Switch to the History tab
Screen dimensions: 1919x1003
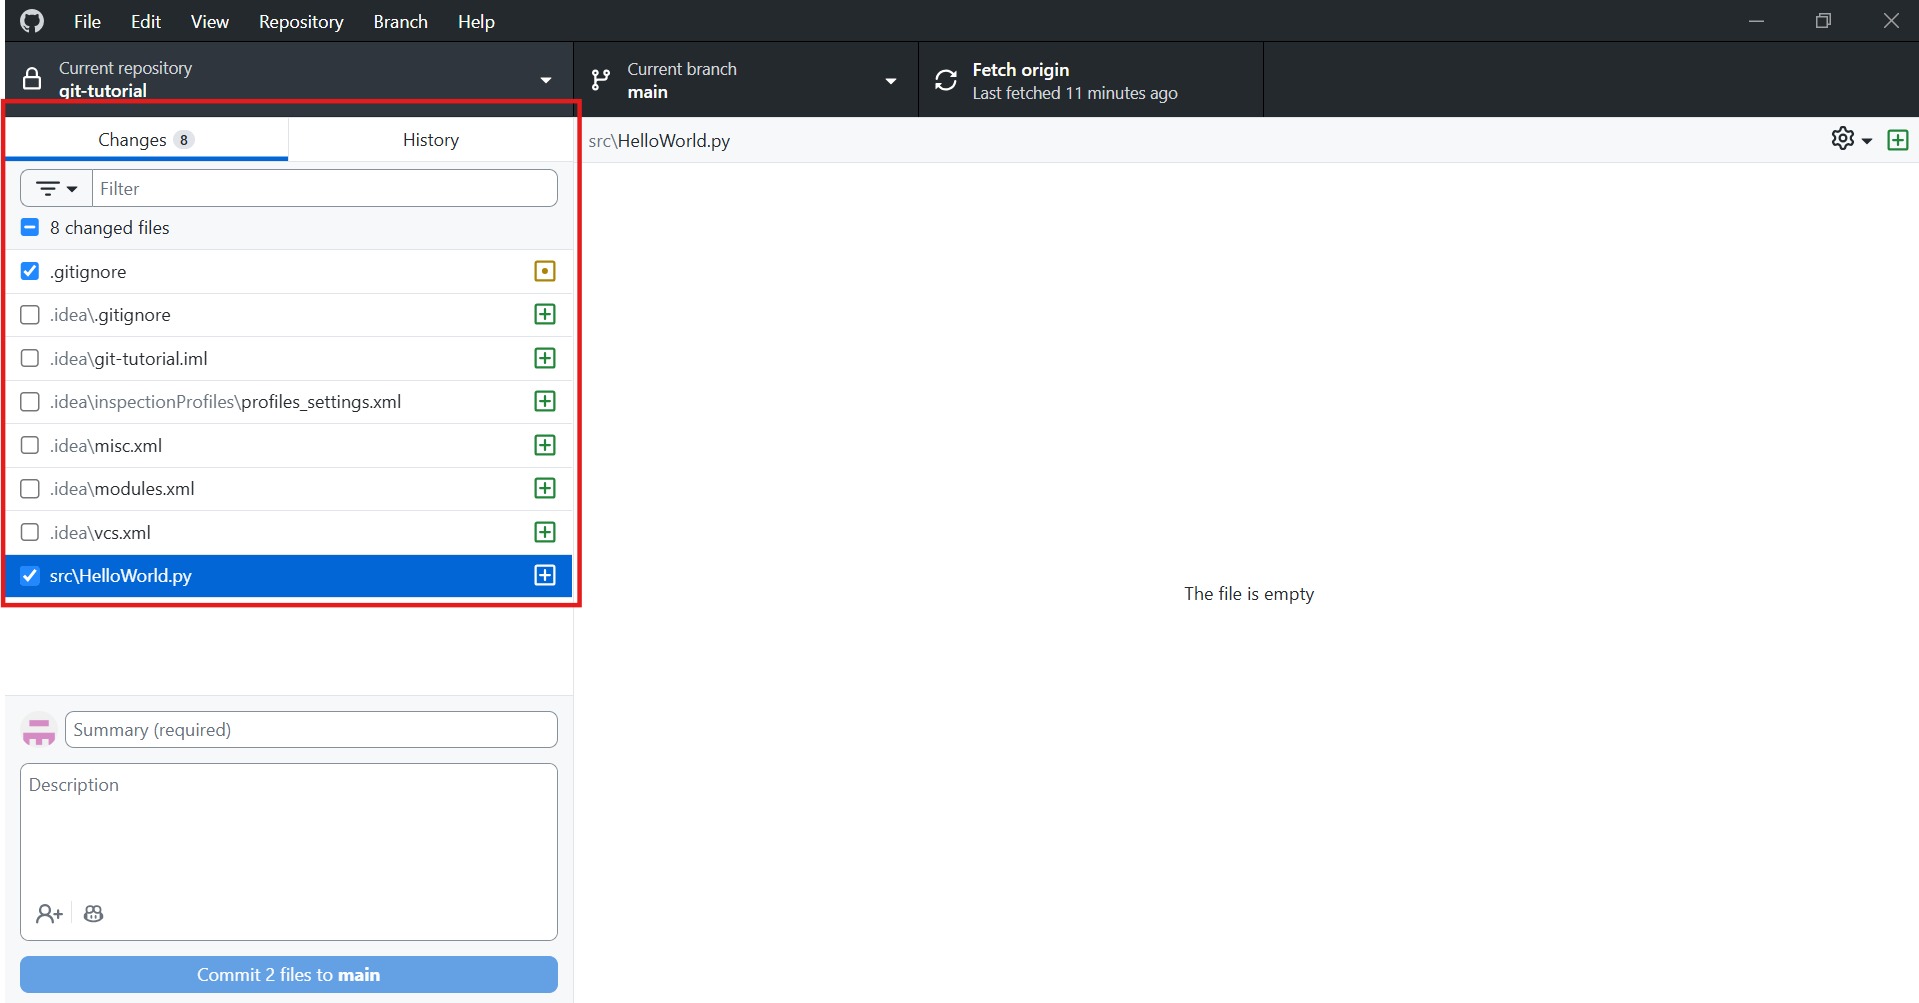coord(430,140)
